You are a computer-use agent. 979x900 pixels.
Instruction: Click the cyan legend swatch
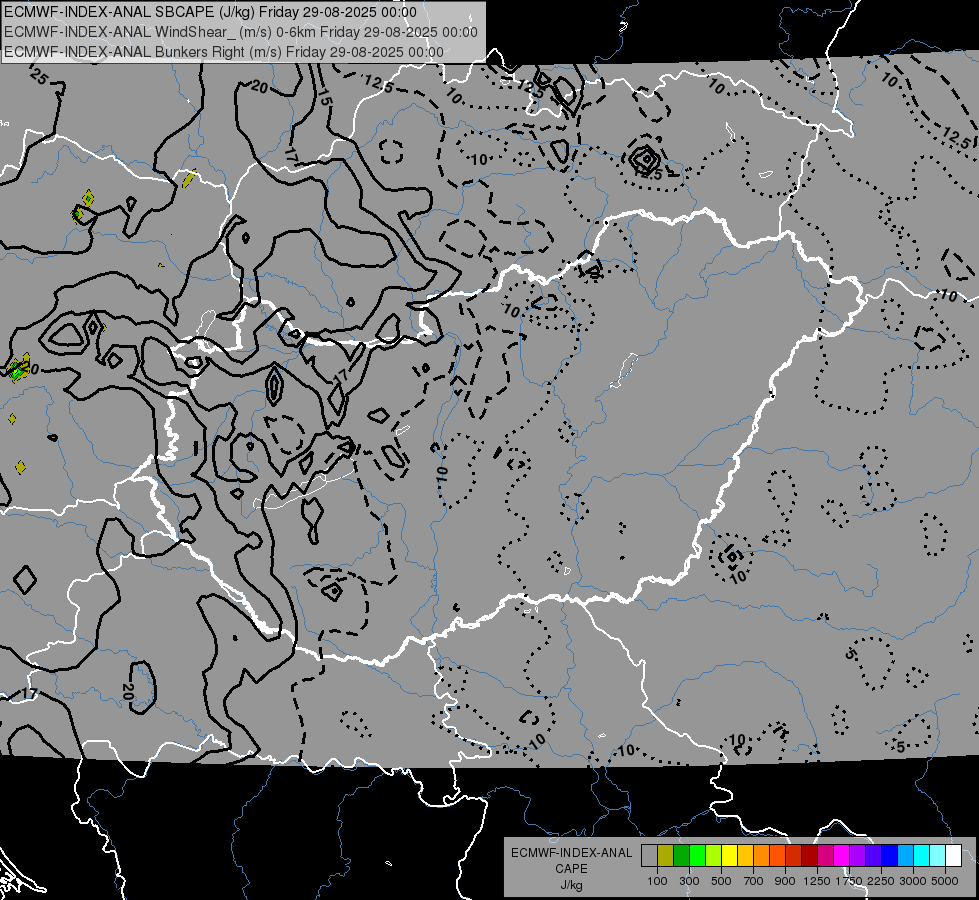click(921, 855)
